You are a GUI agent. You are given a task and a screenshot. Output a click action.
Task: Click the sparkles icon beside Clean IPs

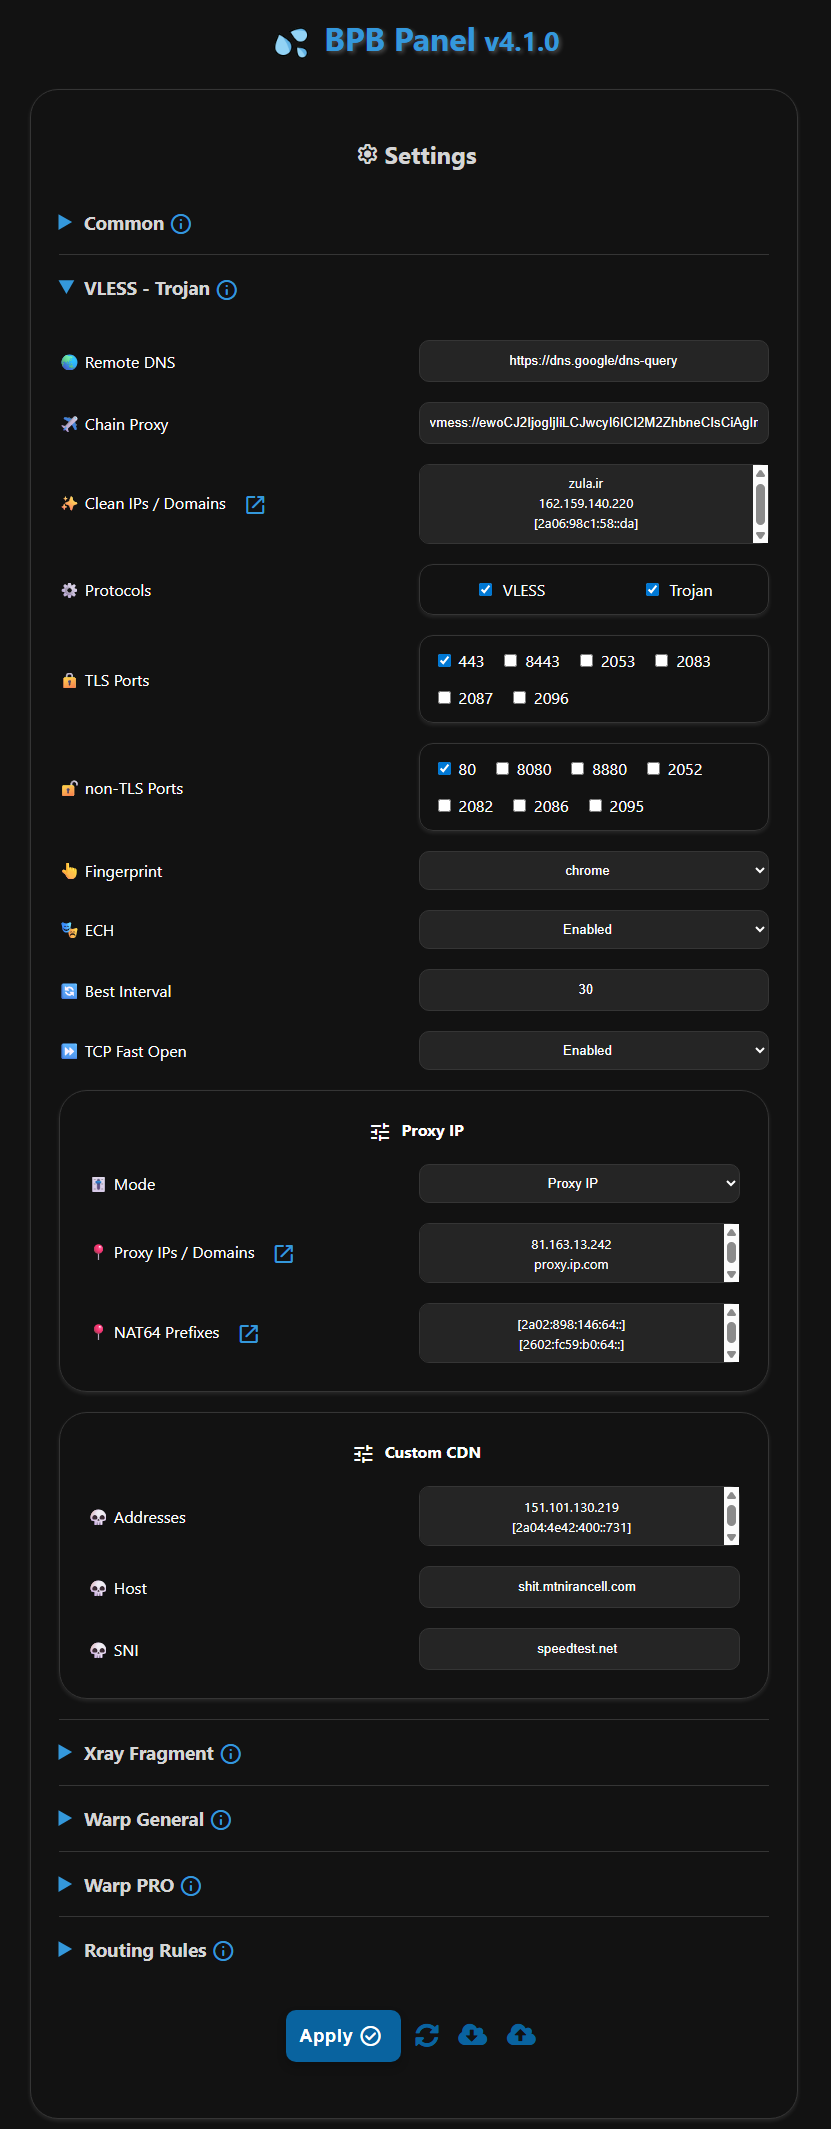click(69, 503)
